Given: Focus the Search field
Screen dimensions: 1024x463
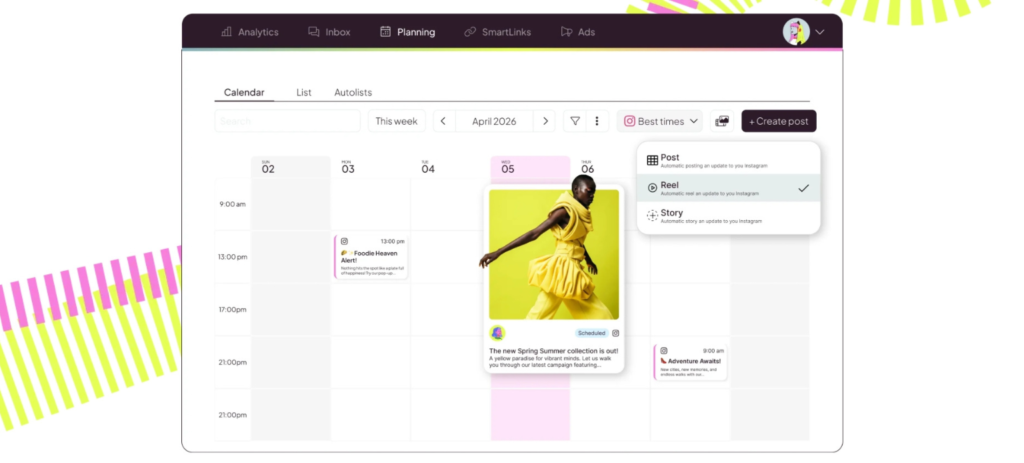Looking at the screenshot, I should pyautogui.click(x=287, y=121).
